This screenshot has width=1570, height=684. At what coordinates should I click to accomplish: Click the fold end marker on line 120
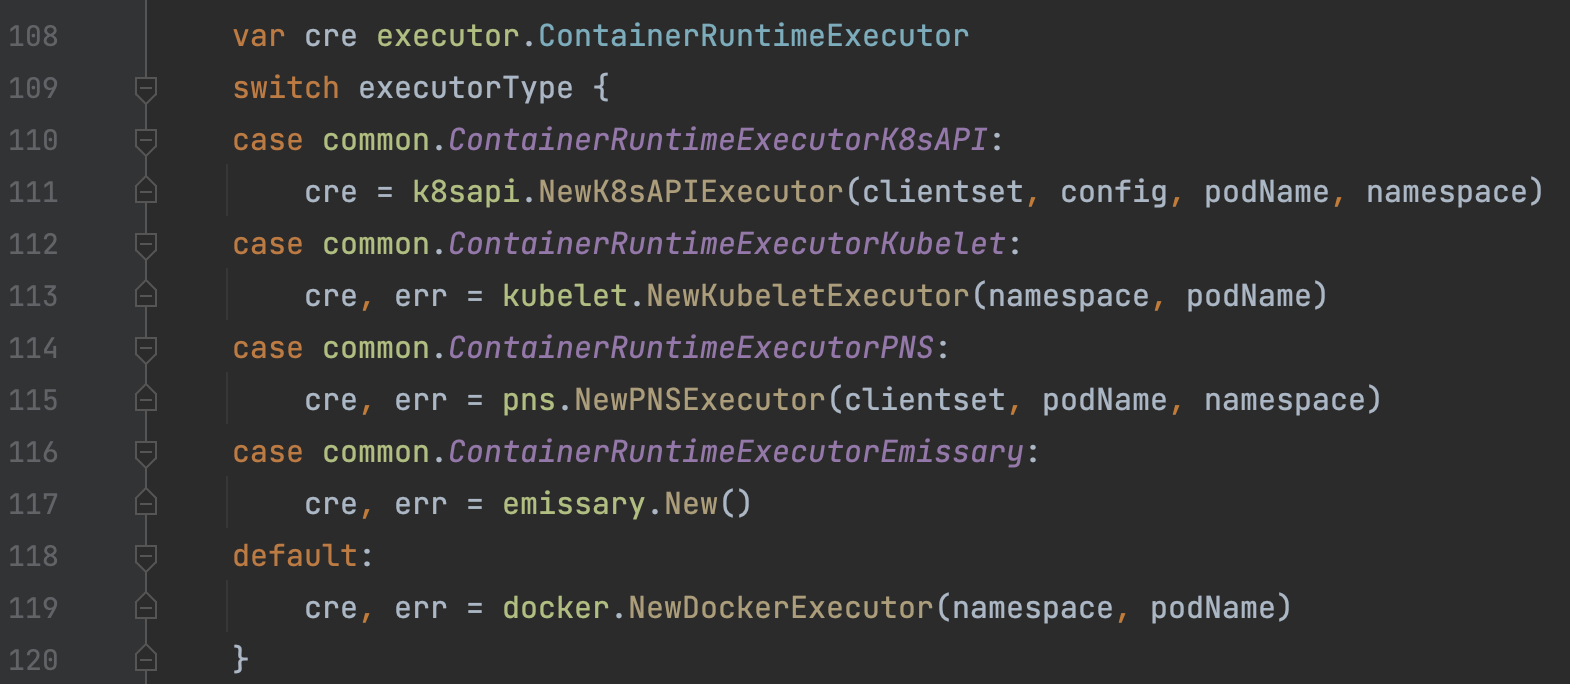(x=146, y=659)
